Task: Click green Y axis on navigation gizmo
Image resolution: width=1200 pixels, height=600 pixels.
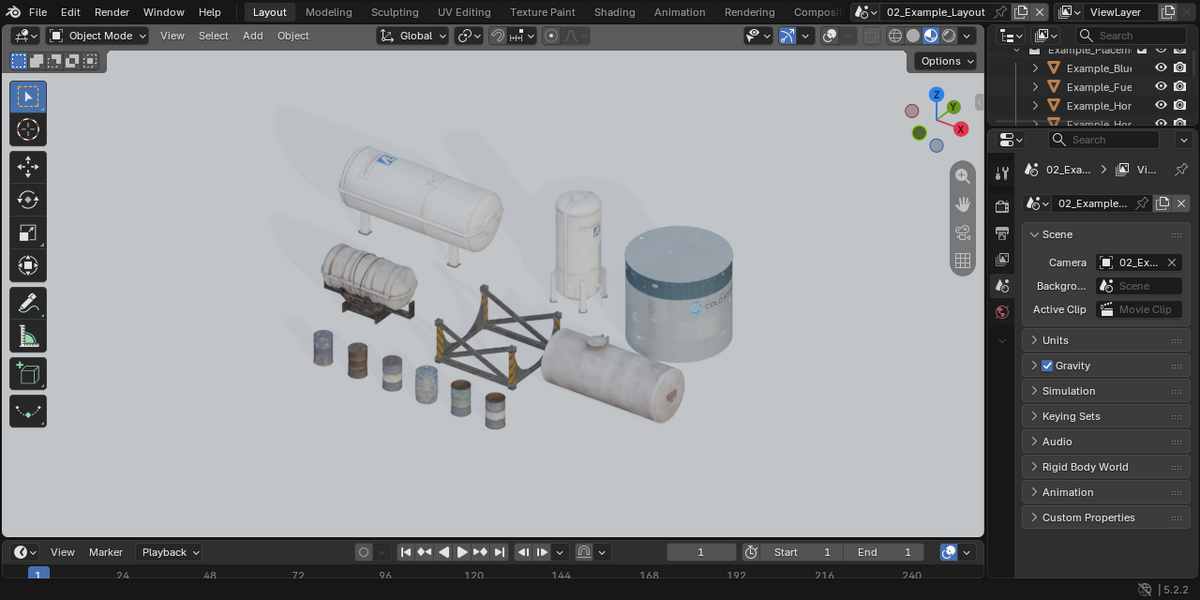Action: 954,106
